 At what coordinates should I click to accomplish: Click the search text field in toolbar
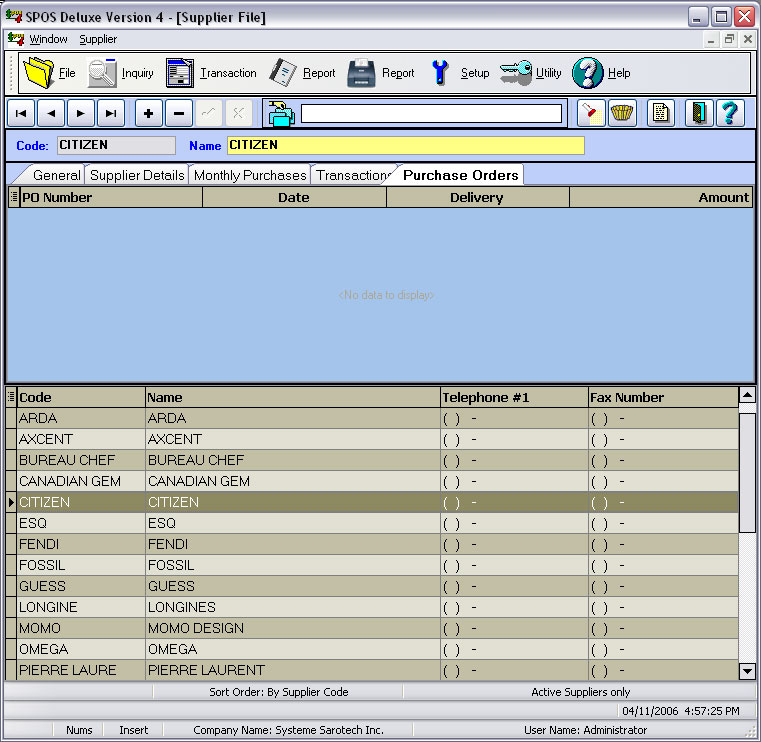coord(431,114)
